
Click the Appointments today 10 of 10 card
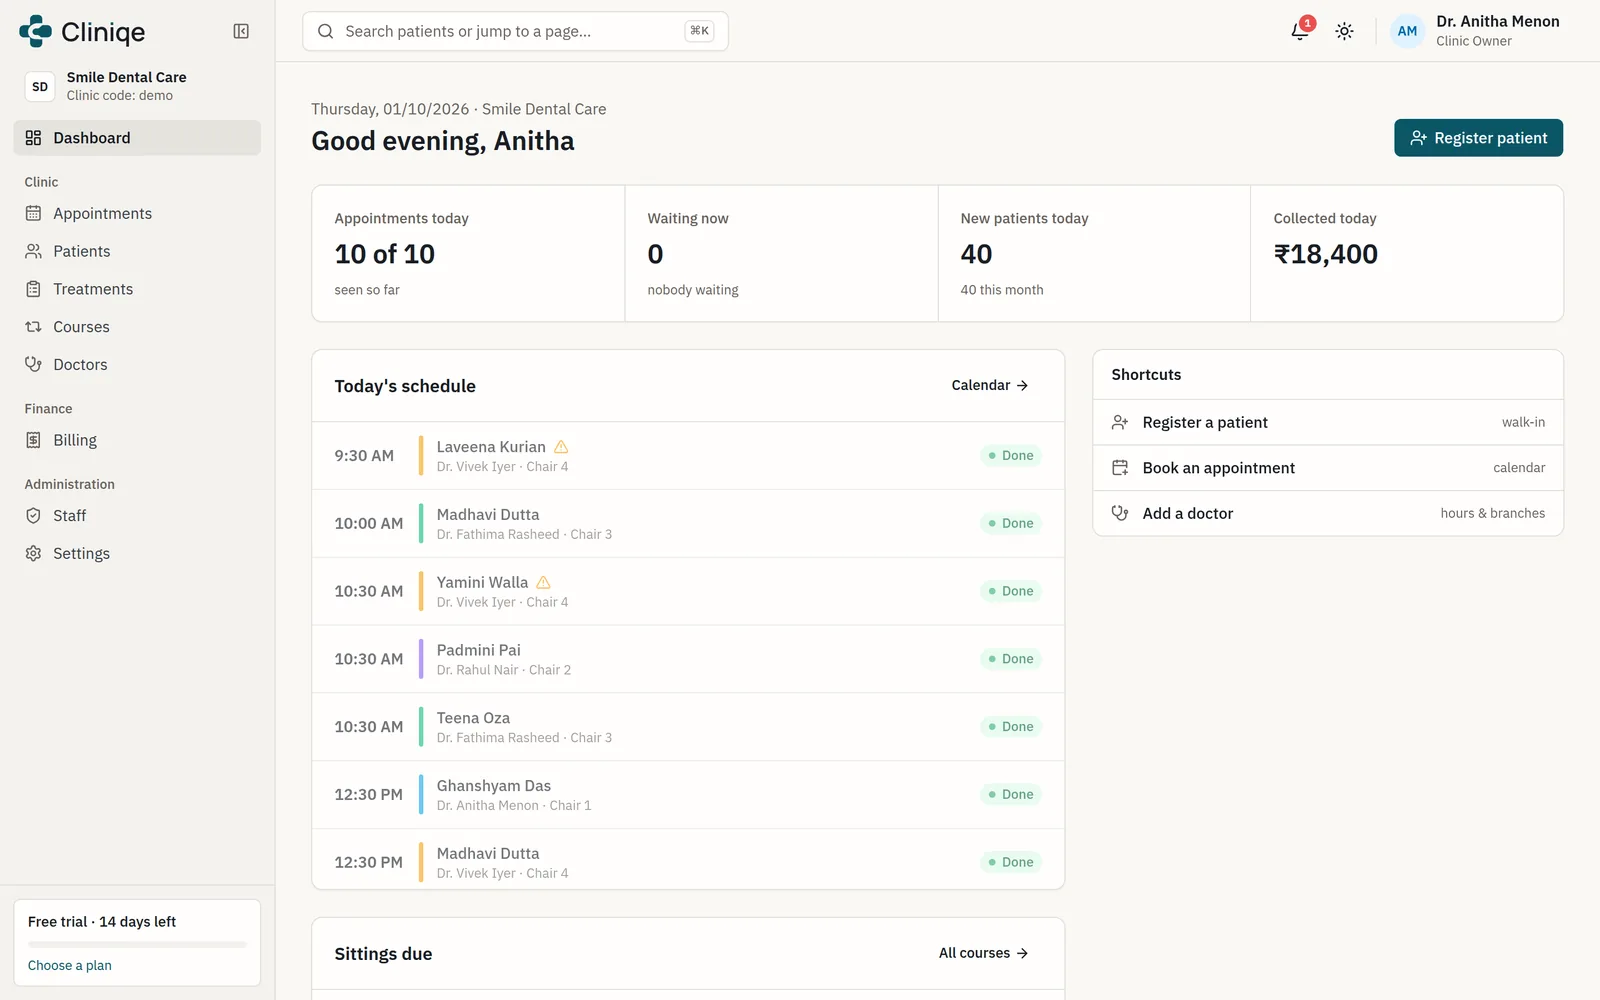[468, 253]
